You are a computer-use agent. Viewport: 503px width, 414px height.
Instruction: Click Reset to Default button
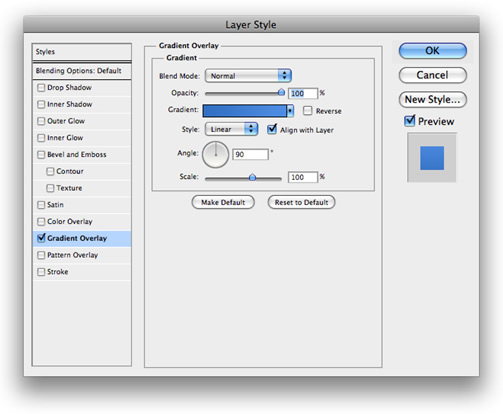click(x=301, y=202)
